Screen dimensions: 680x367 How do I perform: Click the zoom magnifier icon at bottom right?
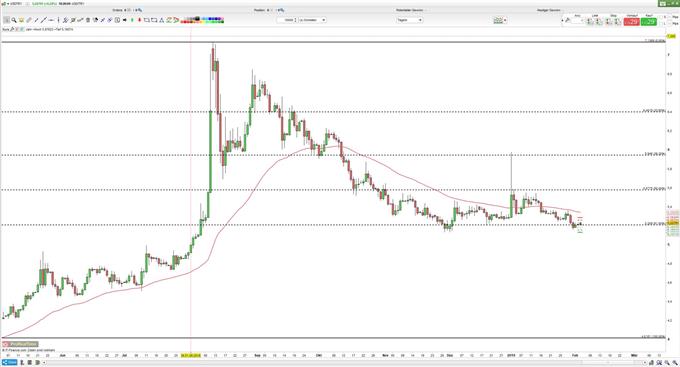click(675, 362)
